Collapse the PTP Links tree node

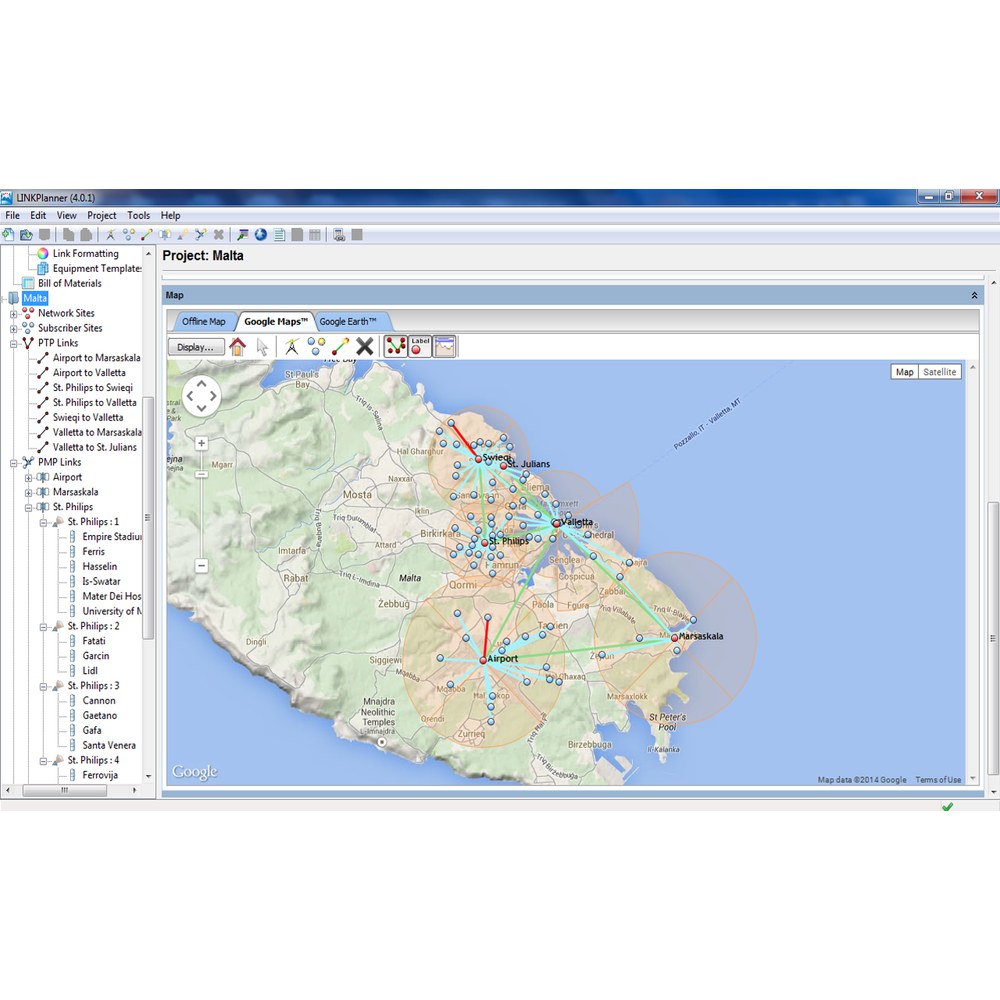click(13, 344)
